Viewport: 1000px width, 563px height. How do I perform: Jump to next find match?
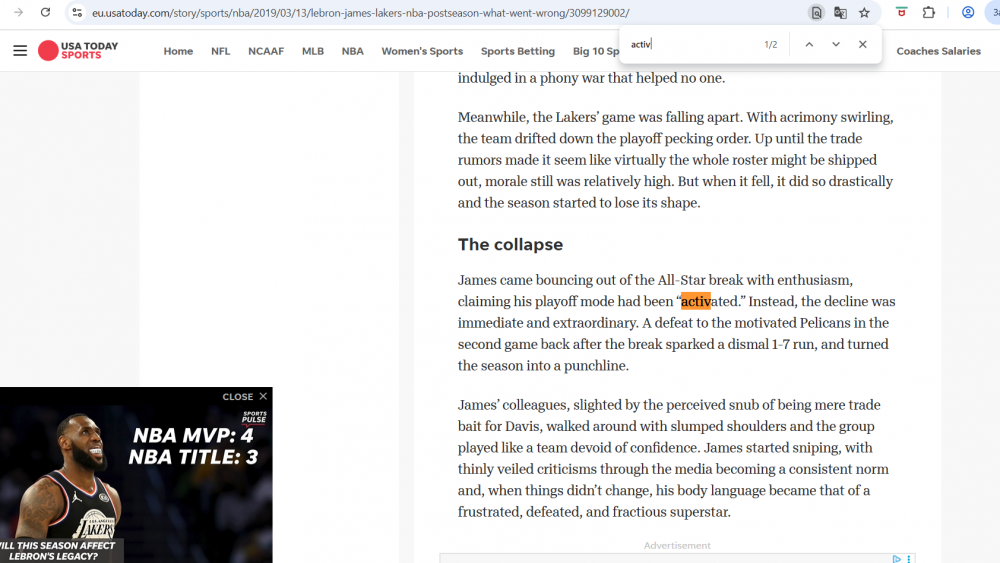(x=836, y=45)
